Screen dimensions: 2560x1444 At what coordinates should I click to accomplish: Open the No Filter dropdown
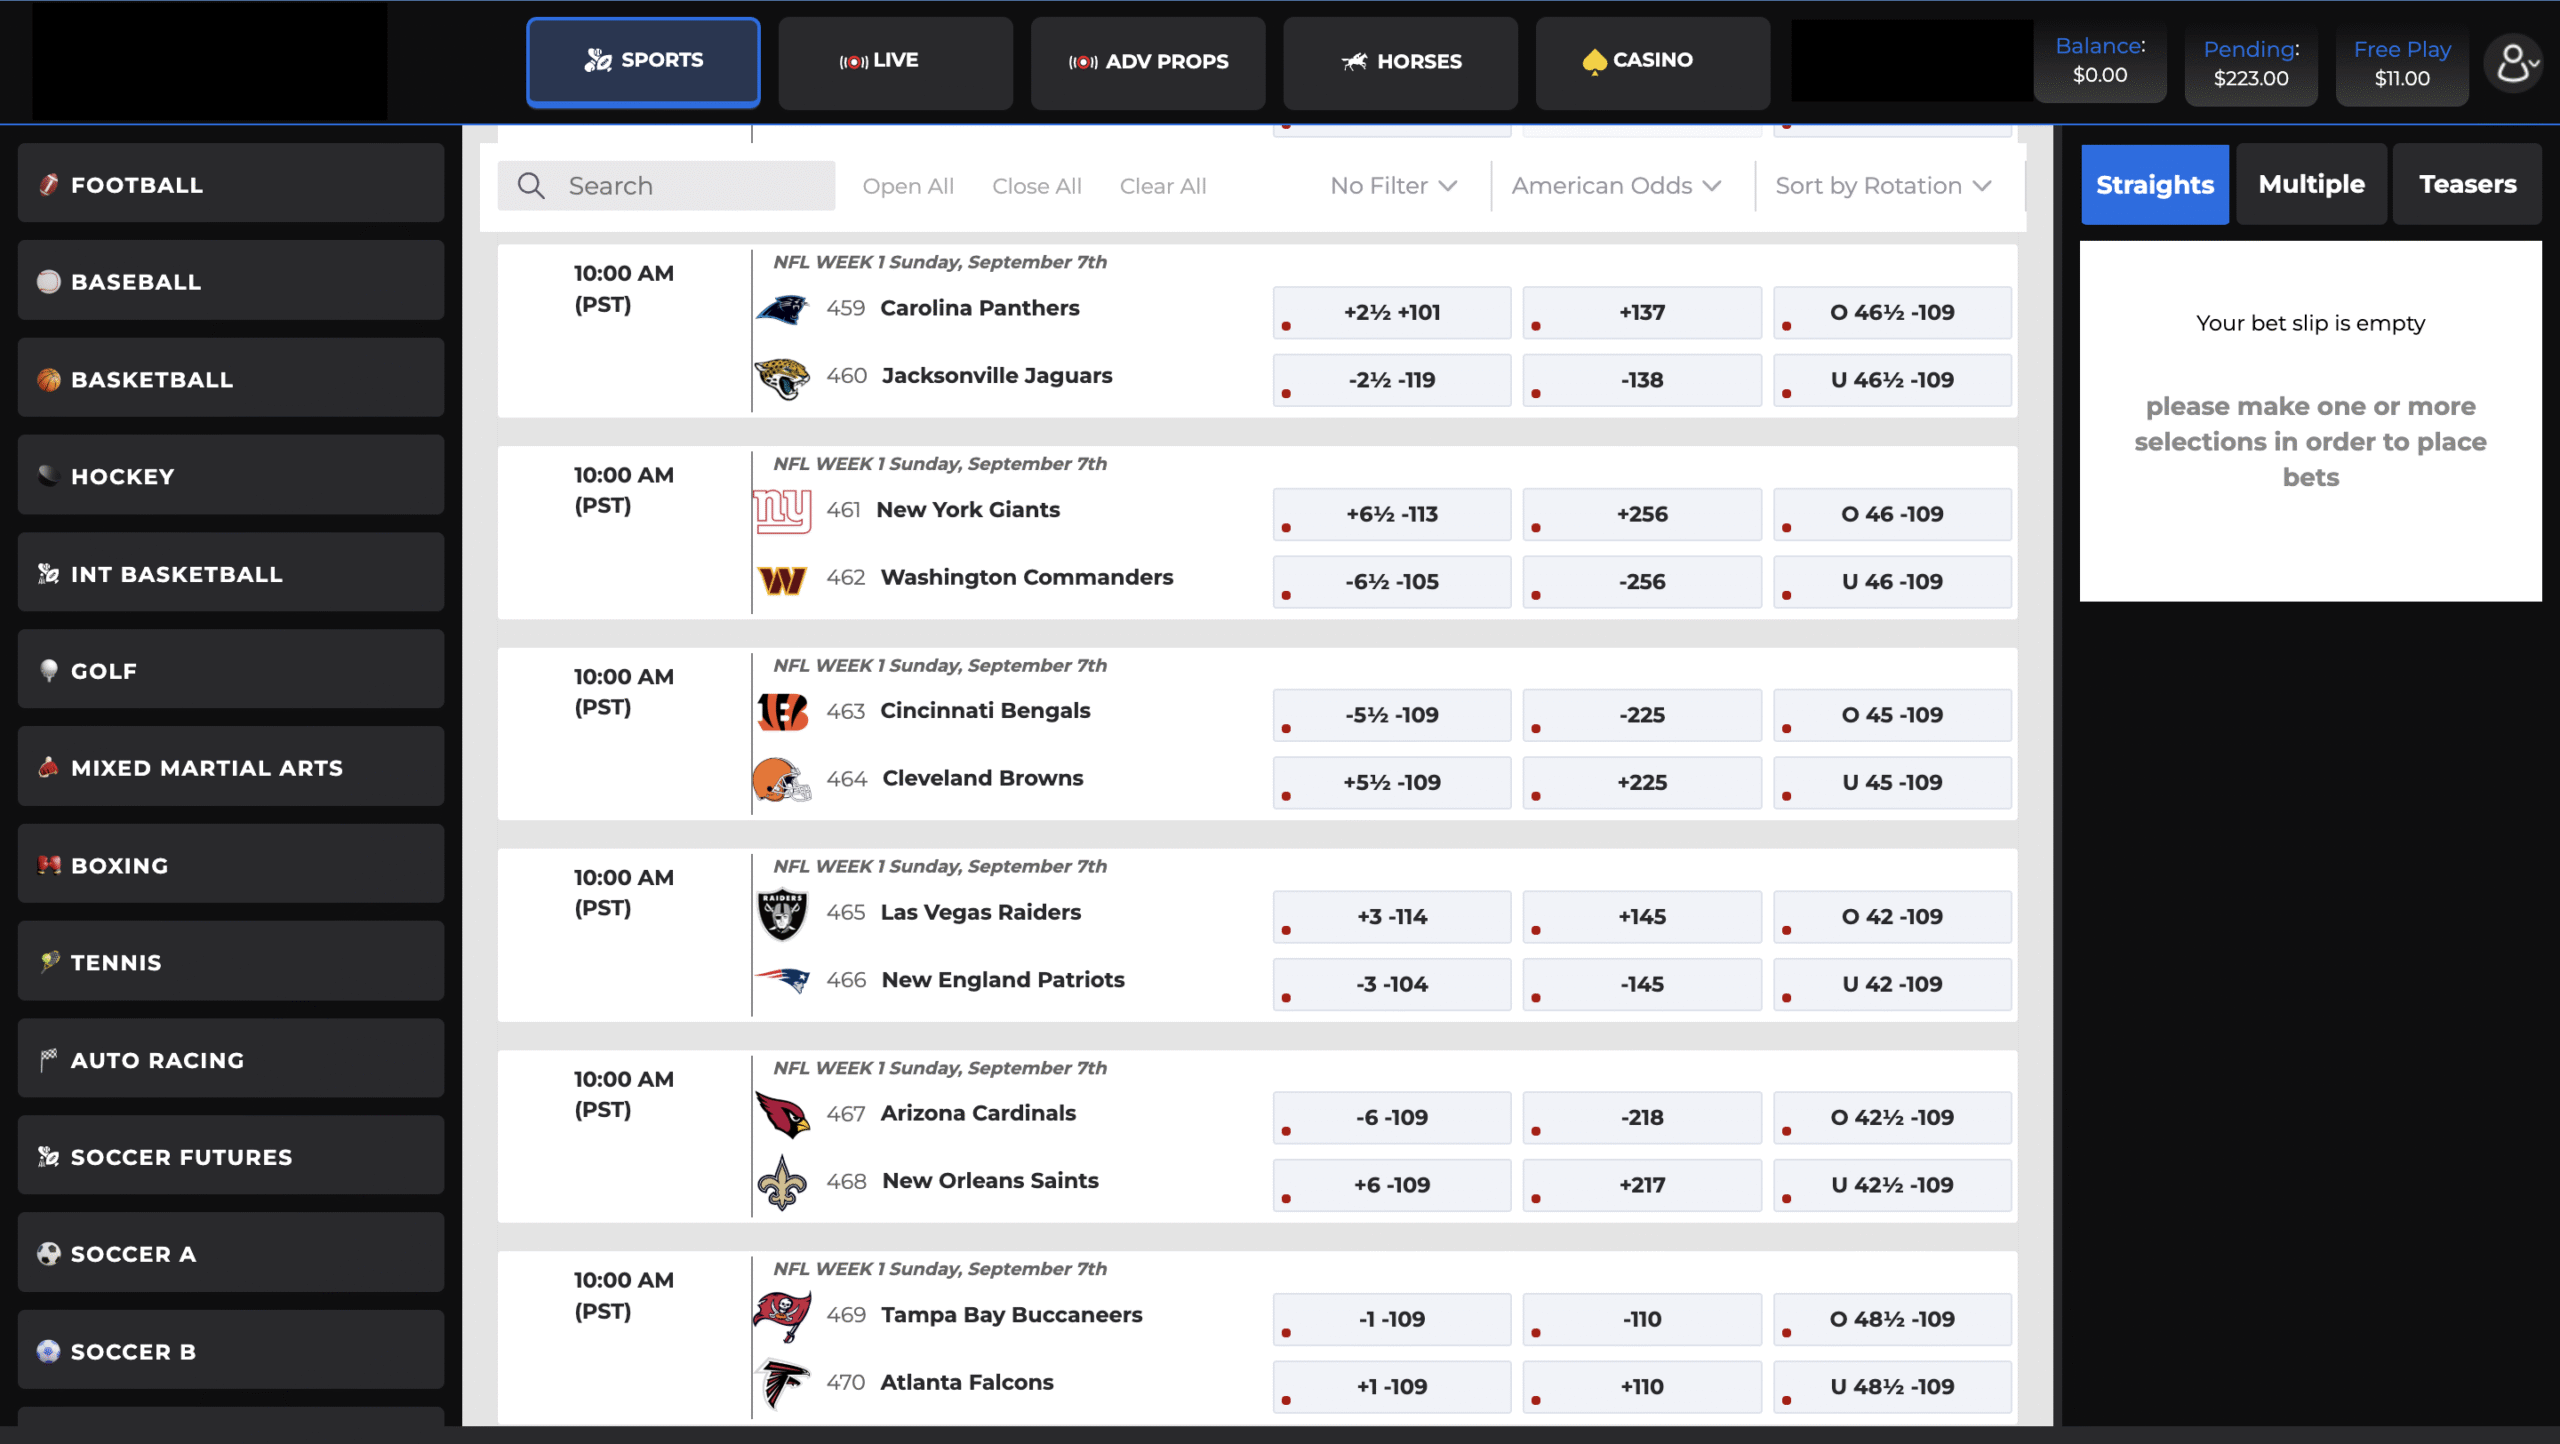[1393, 186]
